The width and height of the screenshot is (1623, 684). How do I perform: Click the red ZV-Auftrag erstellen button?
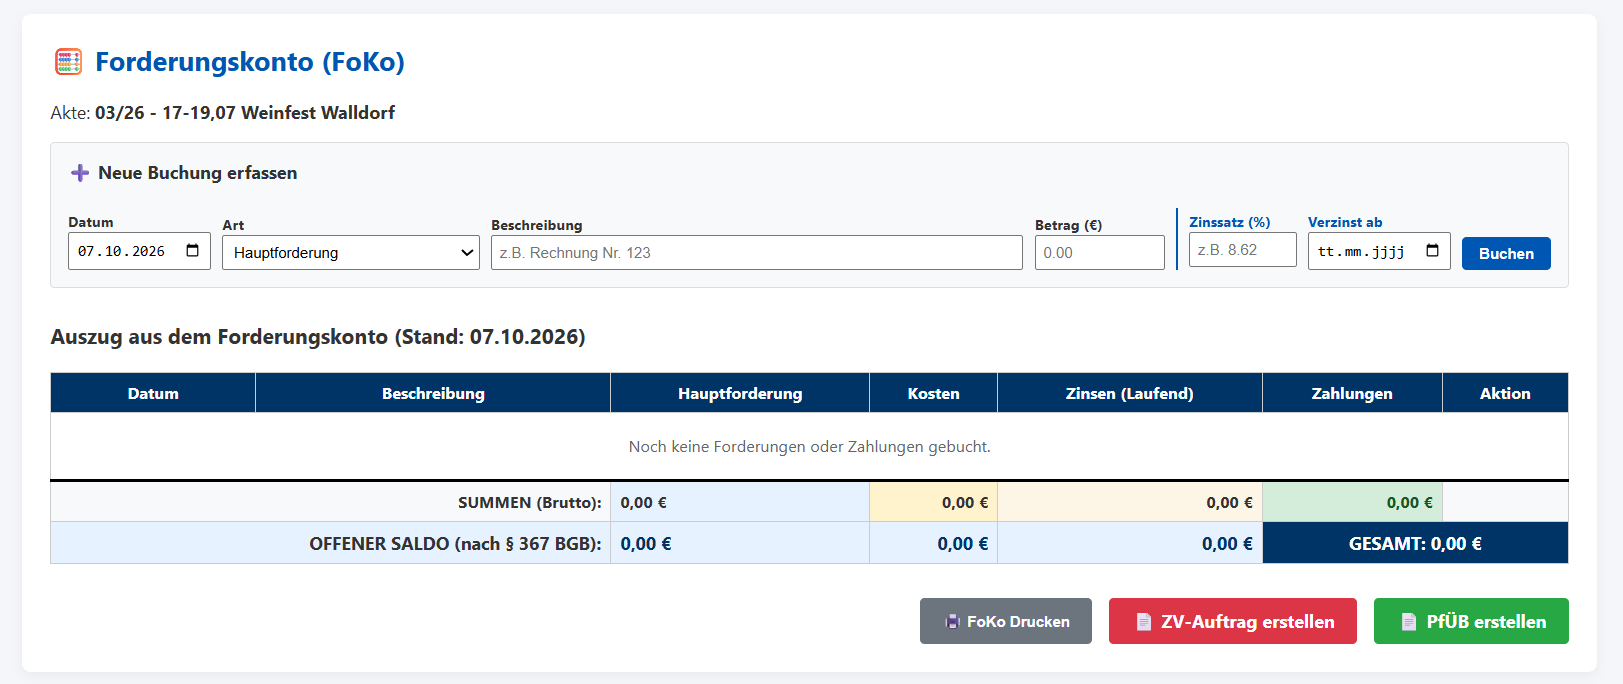tap(1233, 621)
